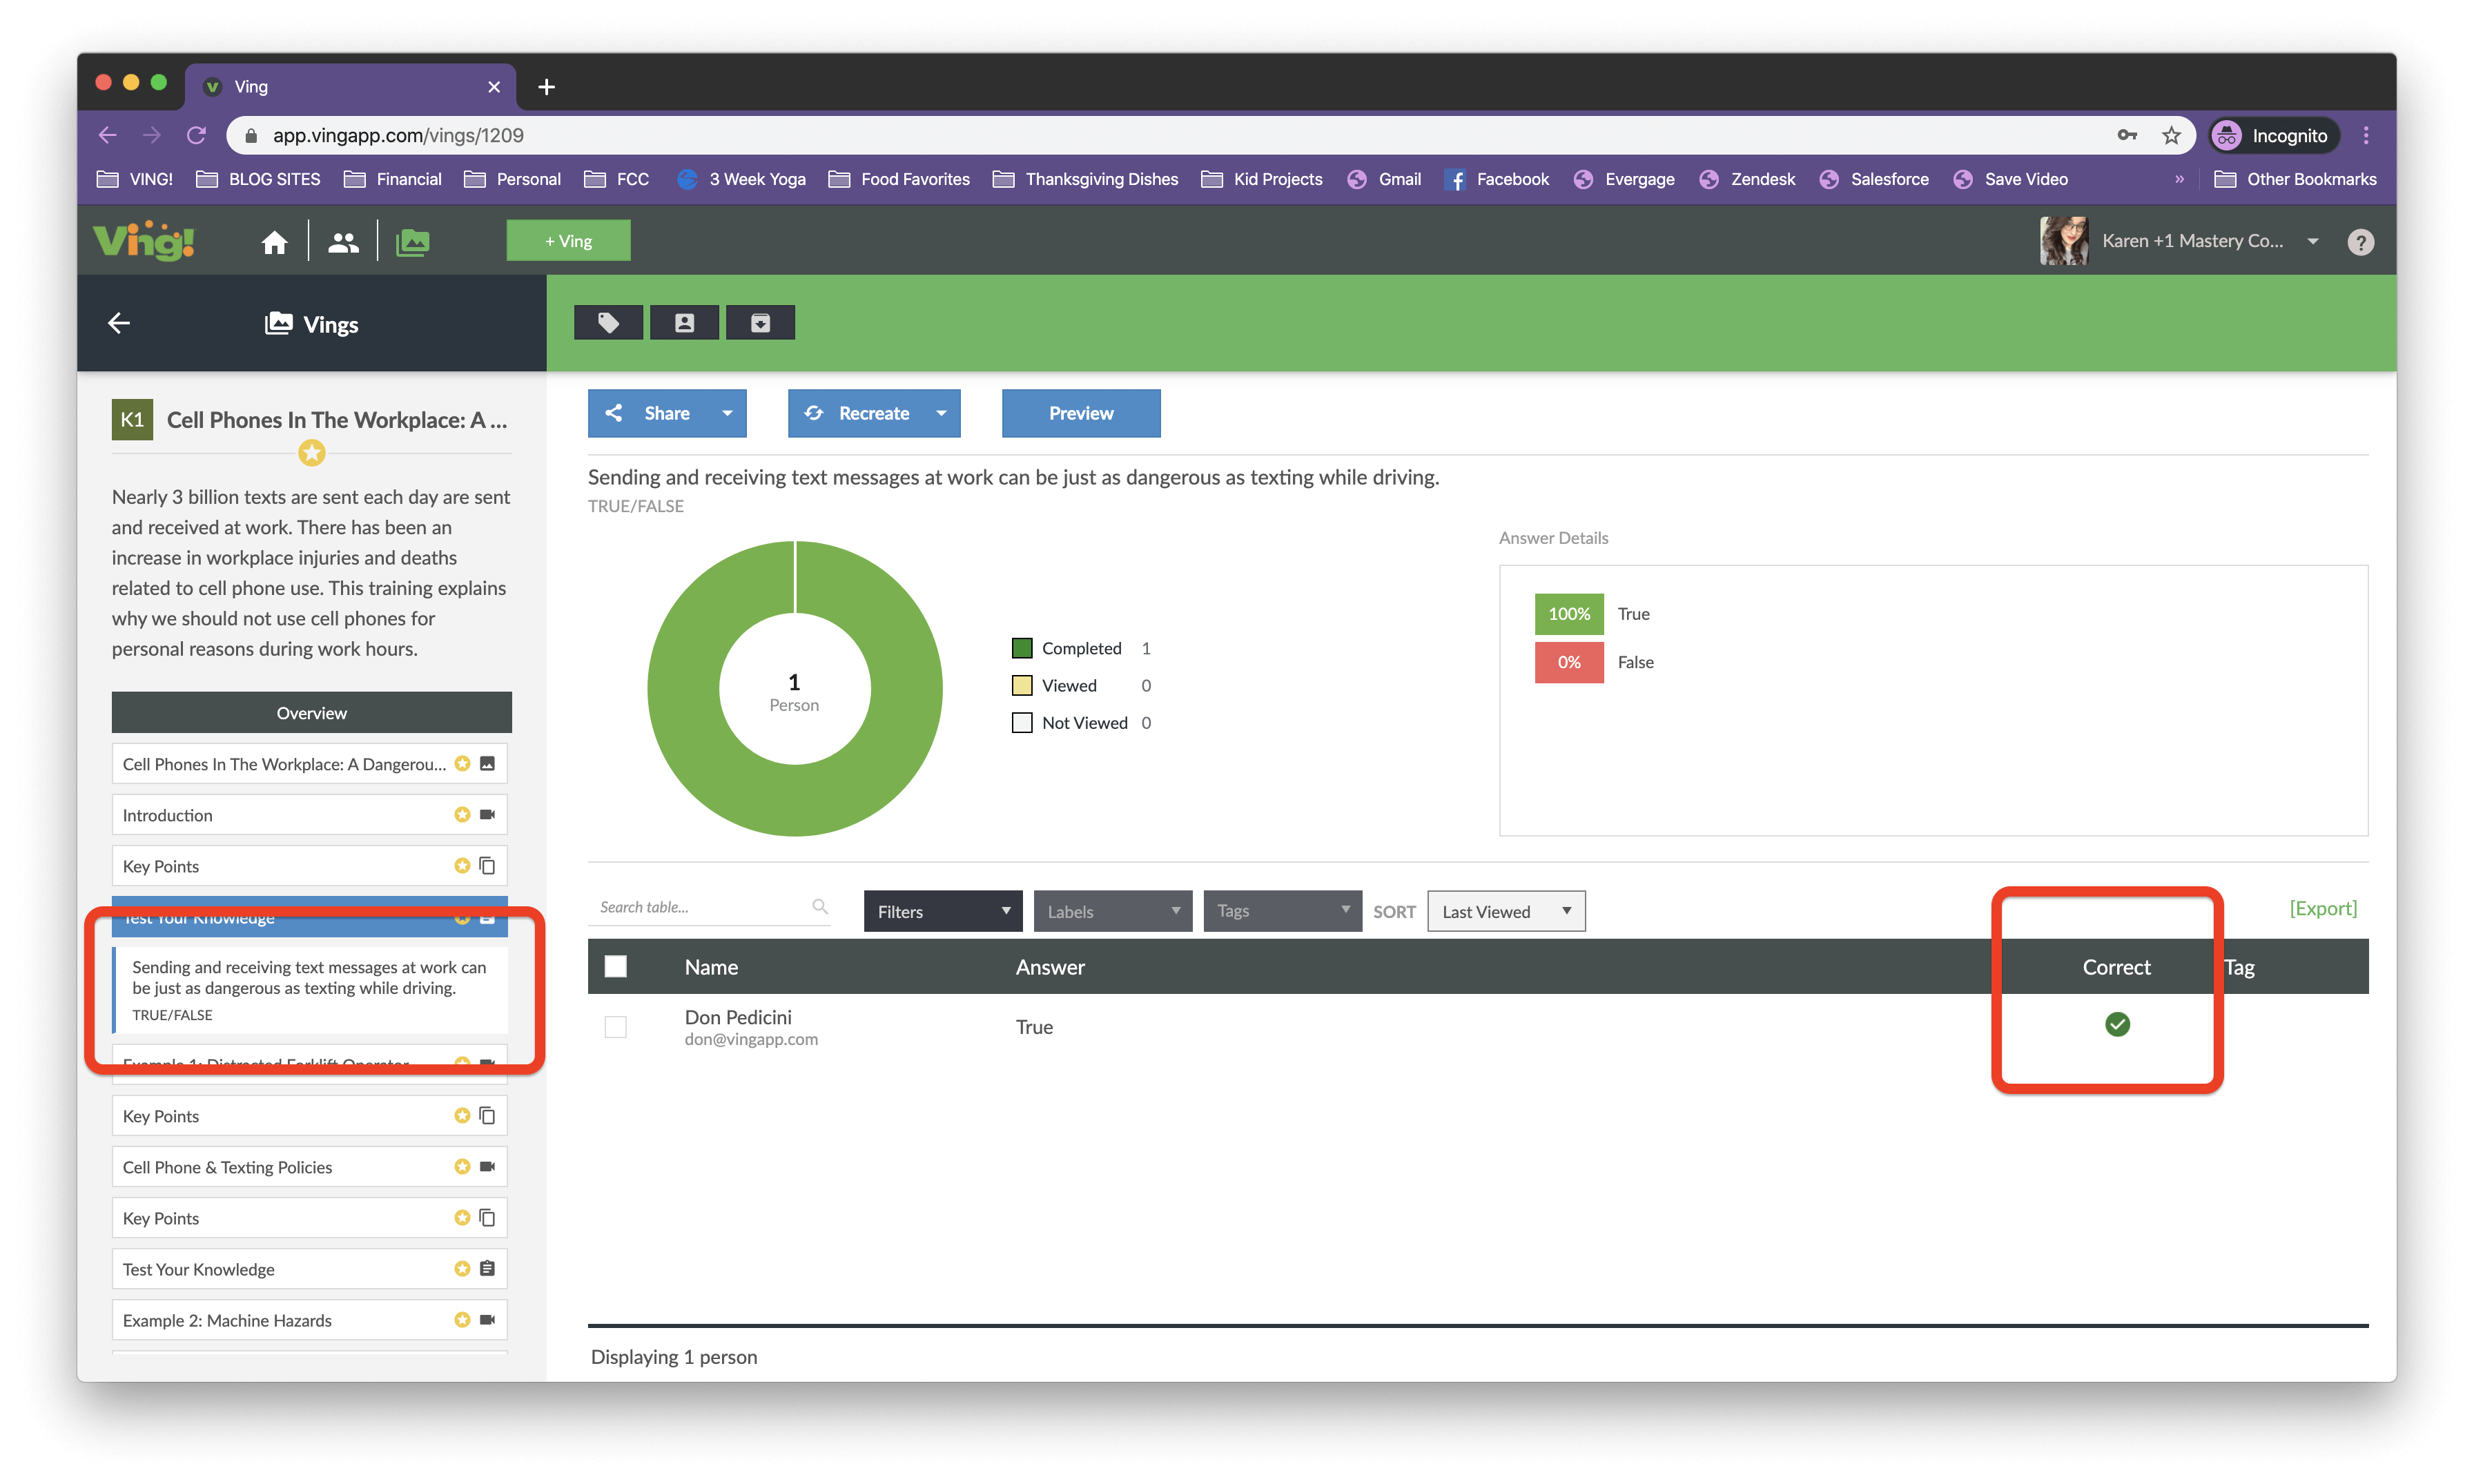Screen dimensions: 2474x1484
Task: Click the Ving logo
Action: pyautogui.click(x=144, y=241)
